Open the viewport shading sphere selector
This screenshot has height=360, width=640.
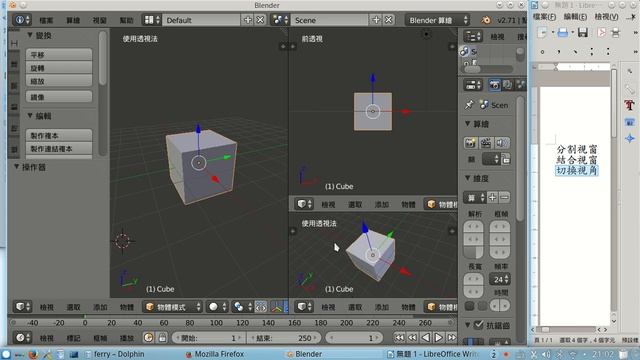217,307
